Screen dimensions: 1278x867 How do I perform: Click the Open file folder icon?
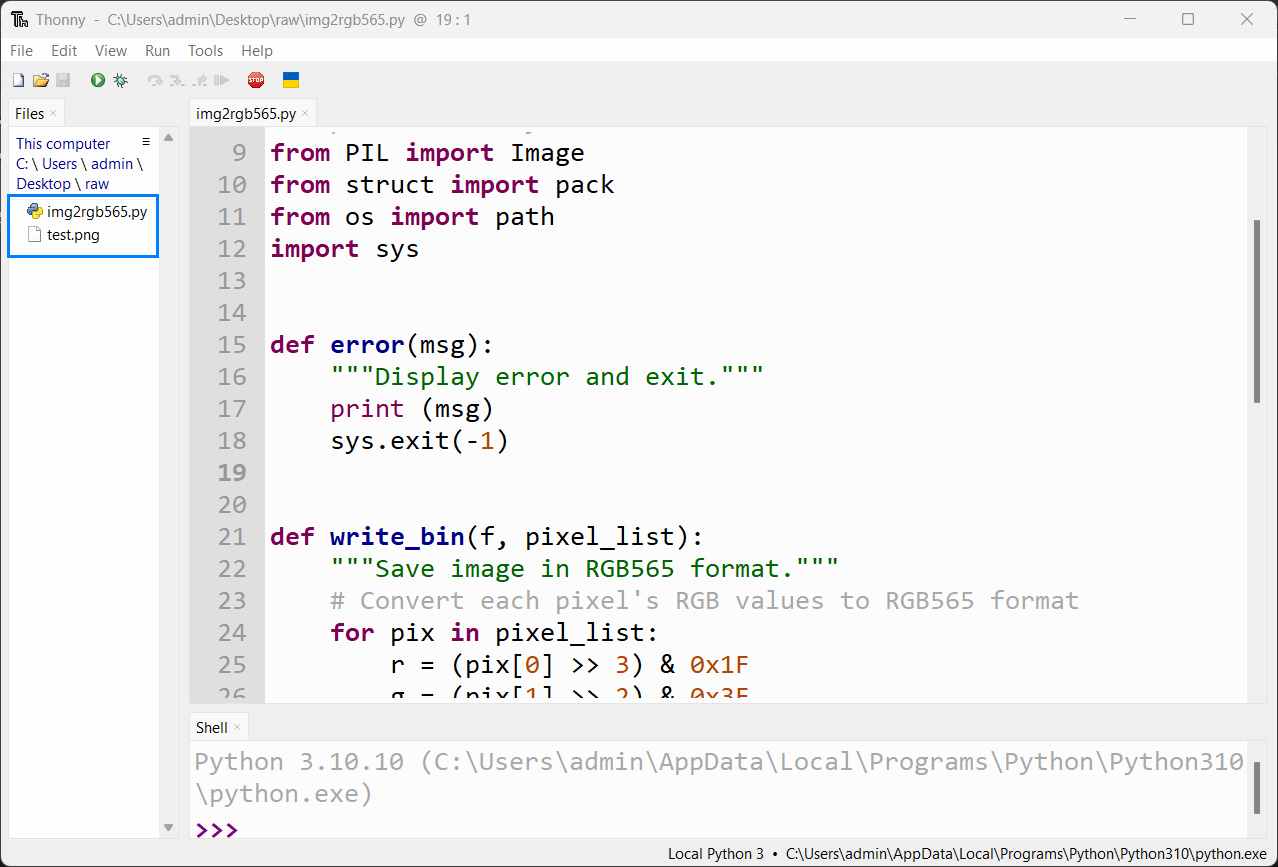point(41,80)
